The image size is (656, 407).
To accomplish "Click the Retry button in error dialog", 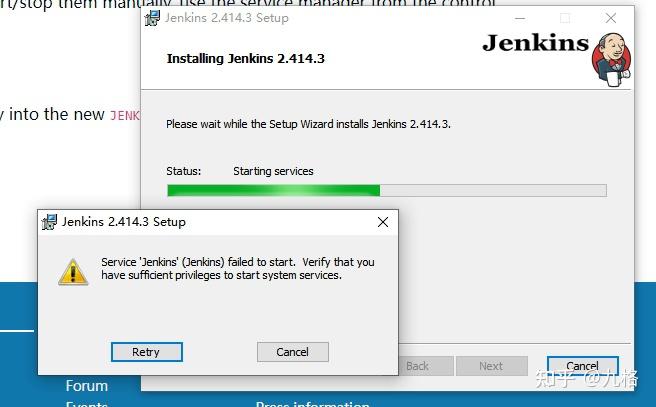I will [146, 352].
